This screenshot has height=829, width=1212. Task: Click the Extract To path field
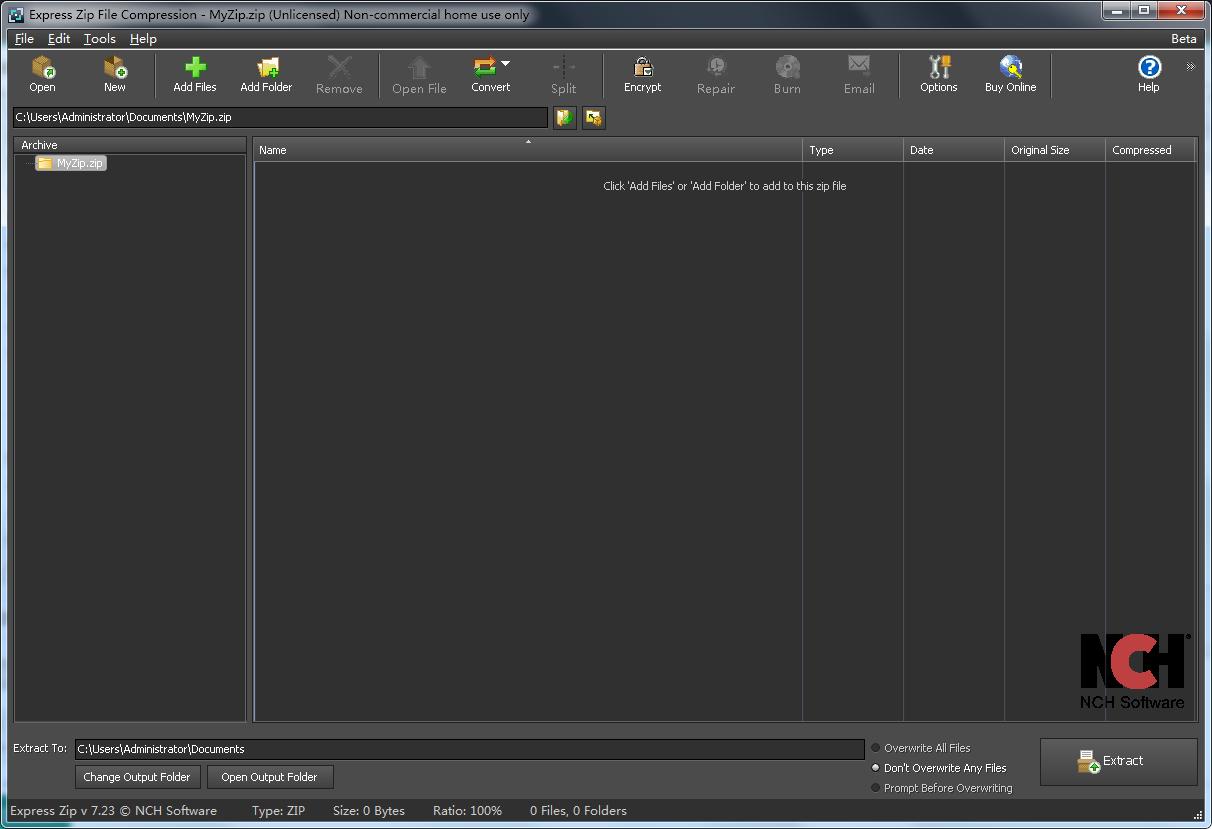pos(469,749)
